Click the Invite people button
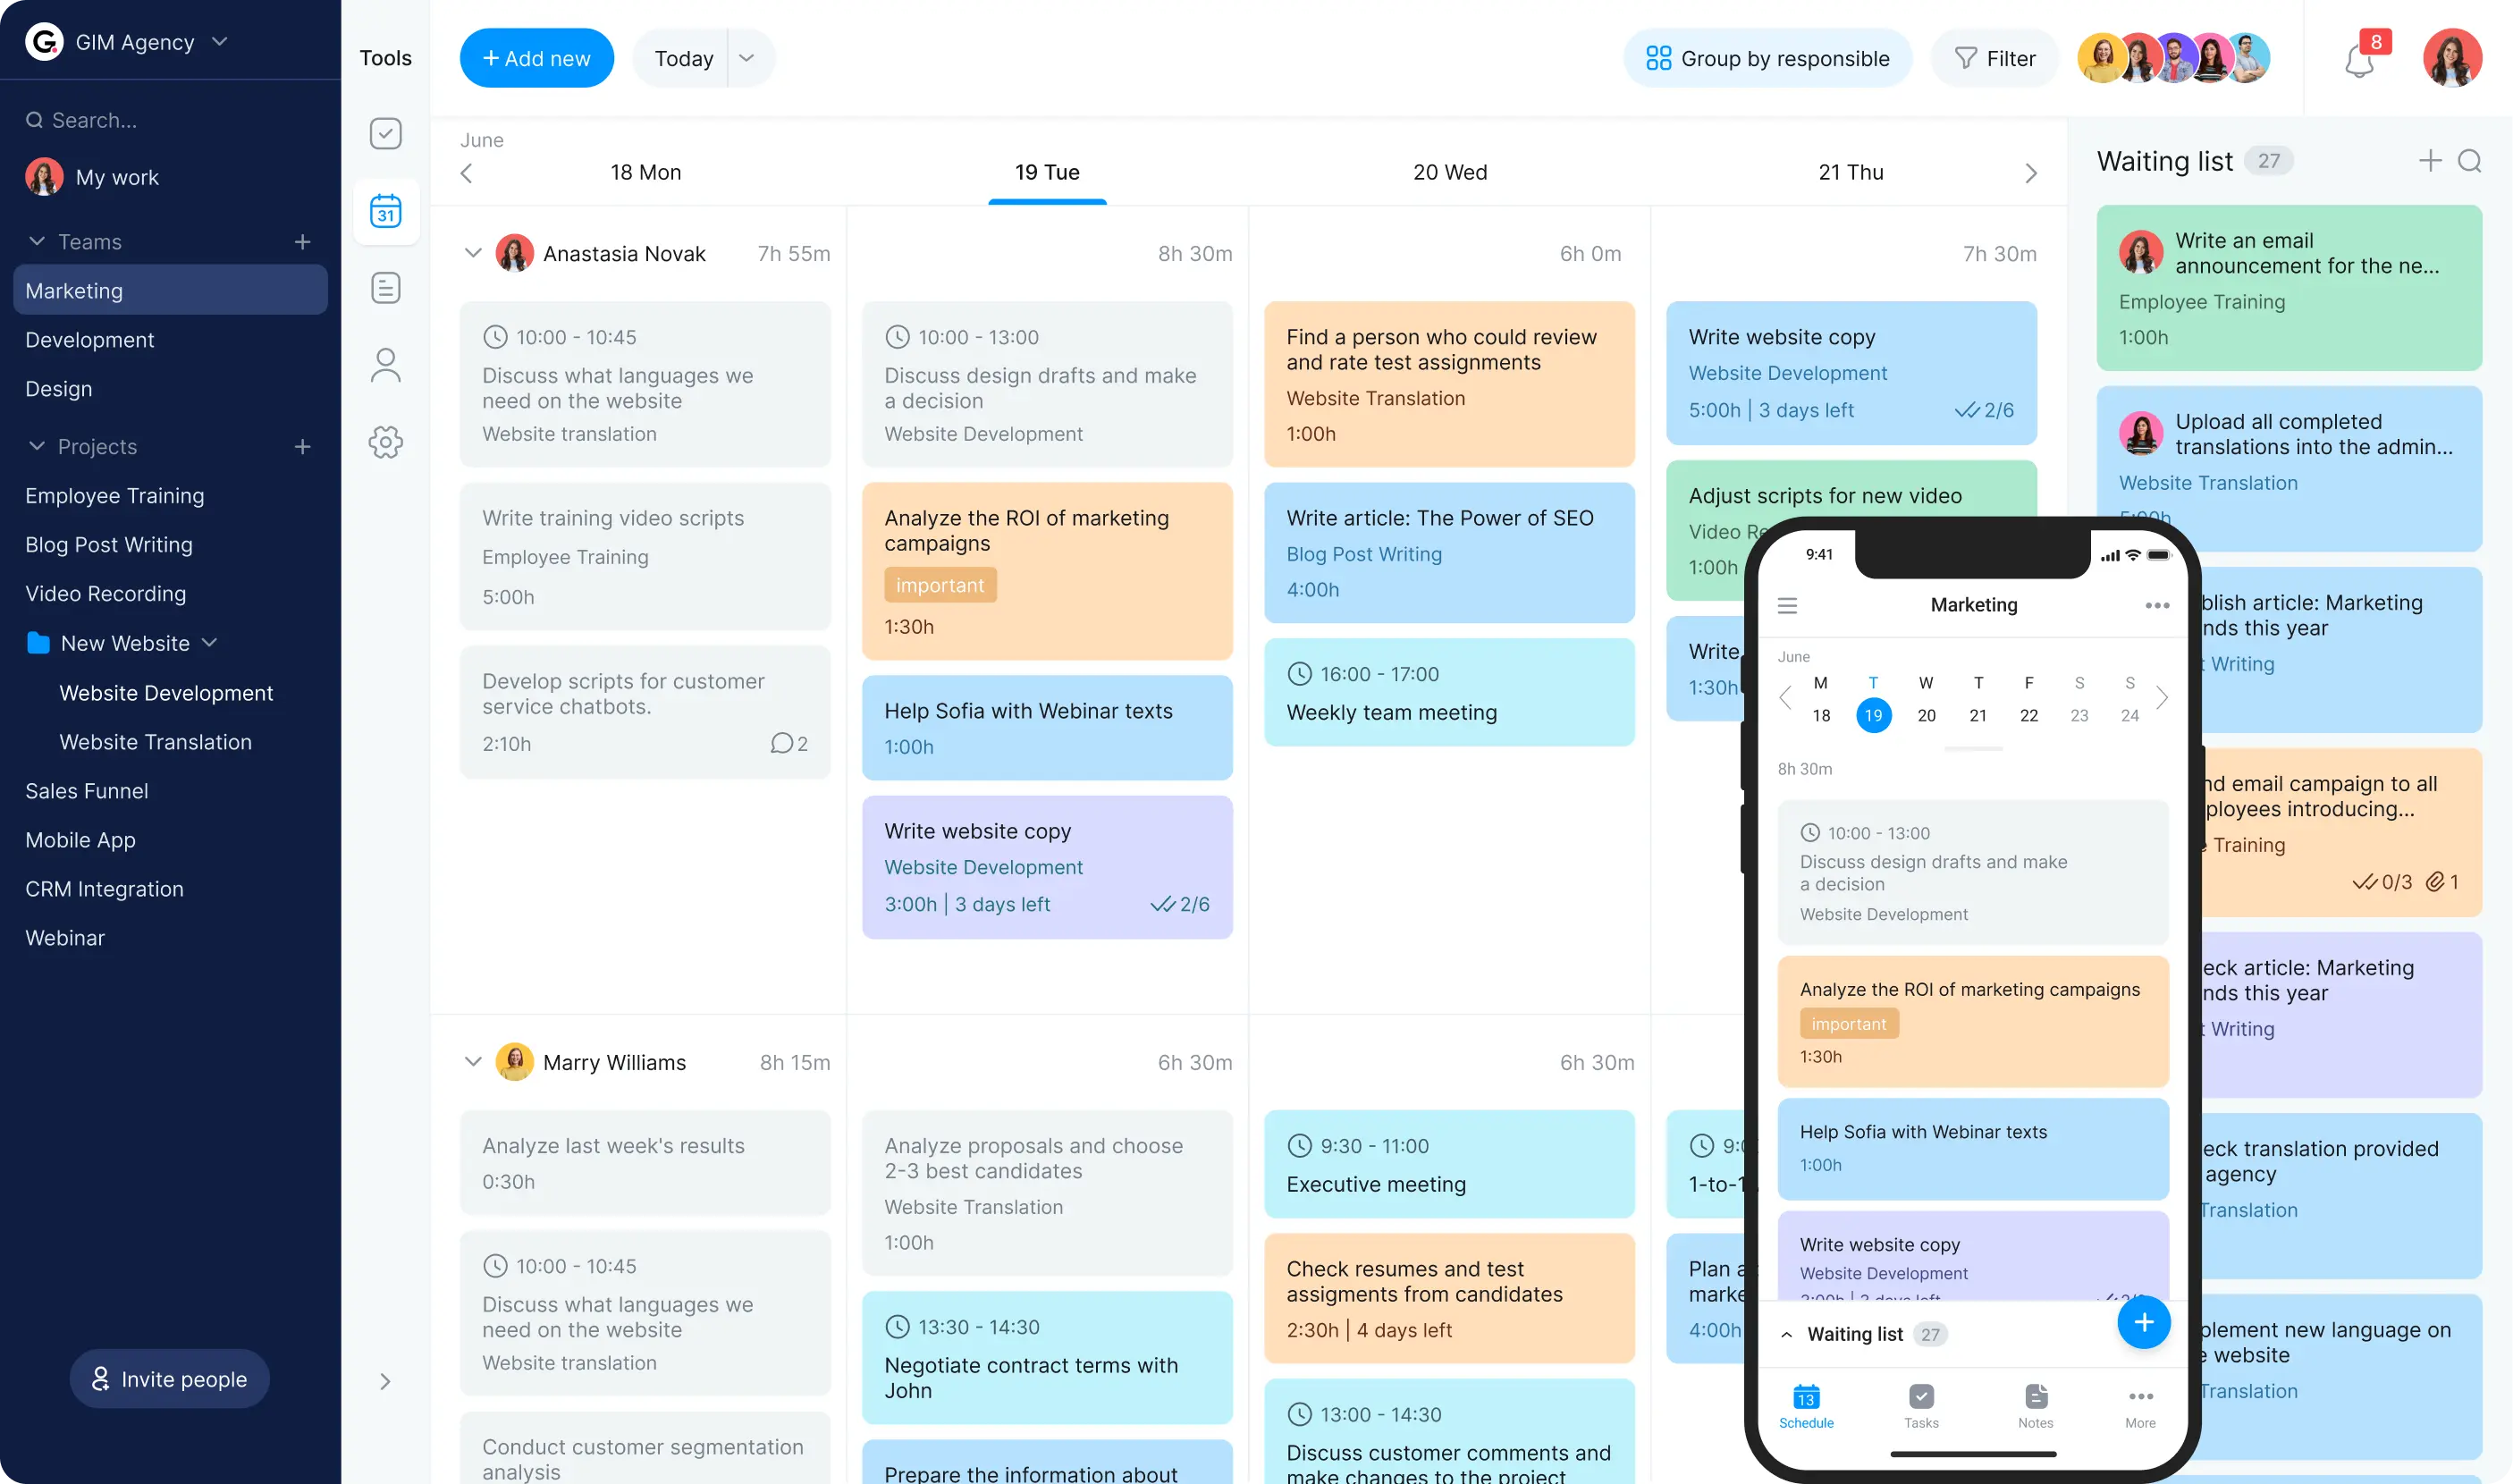The width and height of the screenshot is (2513, 1484). 170,1376
